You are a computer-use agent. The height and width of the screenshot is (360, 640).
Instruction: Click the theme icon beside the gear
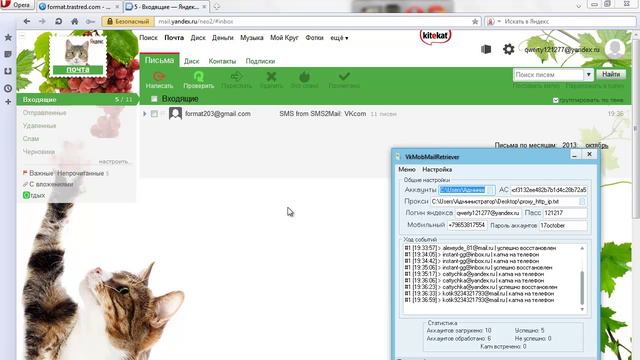[486, 49]
